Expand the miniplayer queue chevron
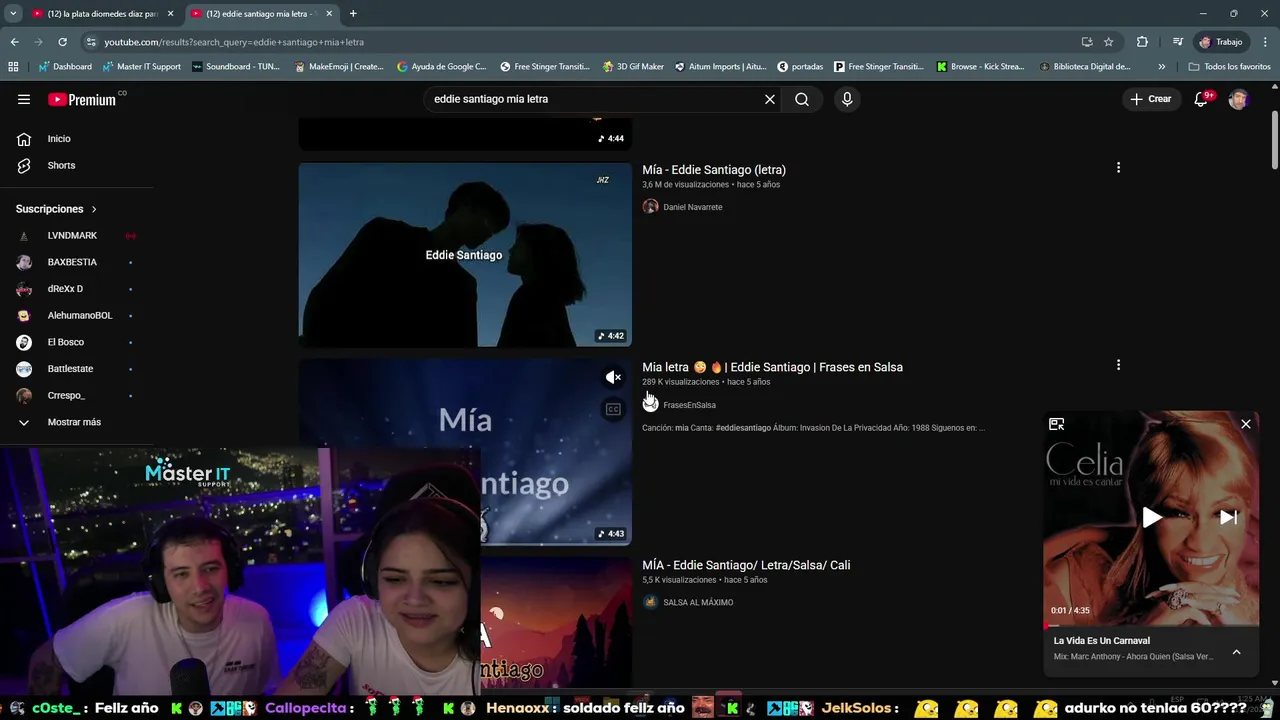 tap(1236, 652)
